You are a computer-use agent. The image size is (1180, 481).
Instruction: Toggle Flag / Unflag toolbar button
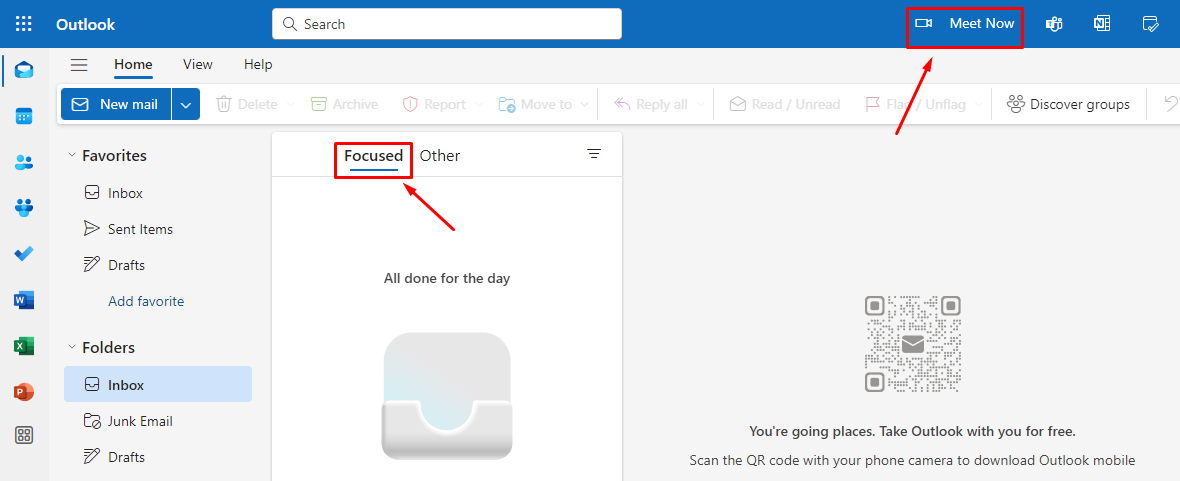[916, 104]
